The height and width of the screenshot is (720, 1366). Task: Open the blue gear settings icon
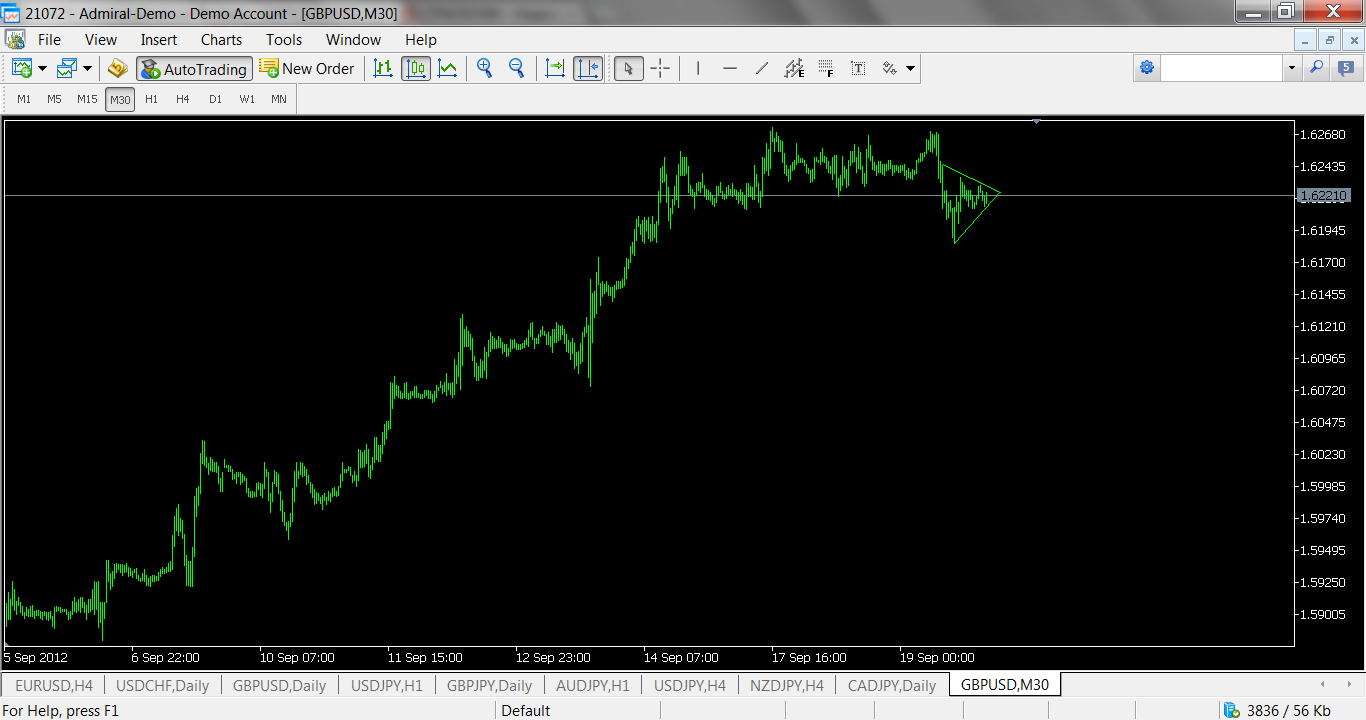(1147, 68)
